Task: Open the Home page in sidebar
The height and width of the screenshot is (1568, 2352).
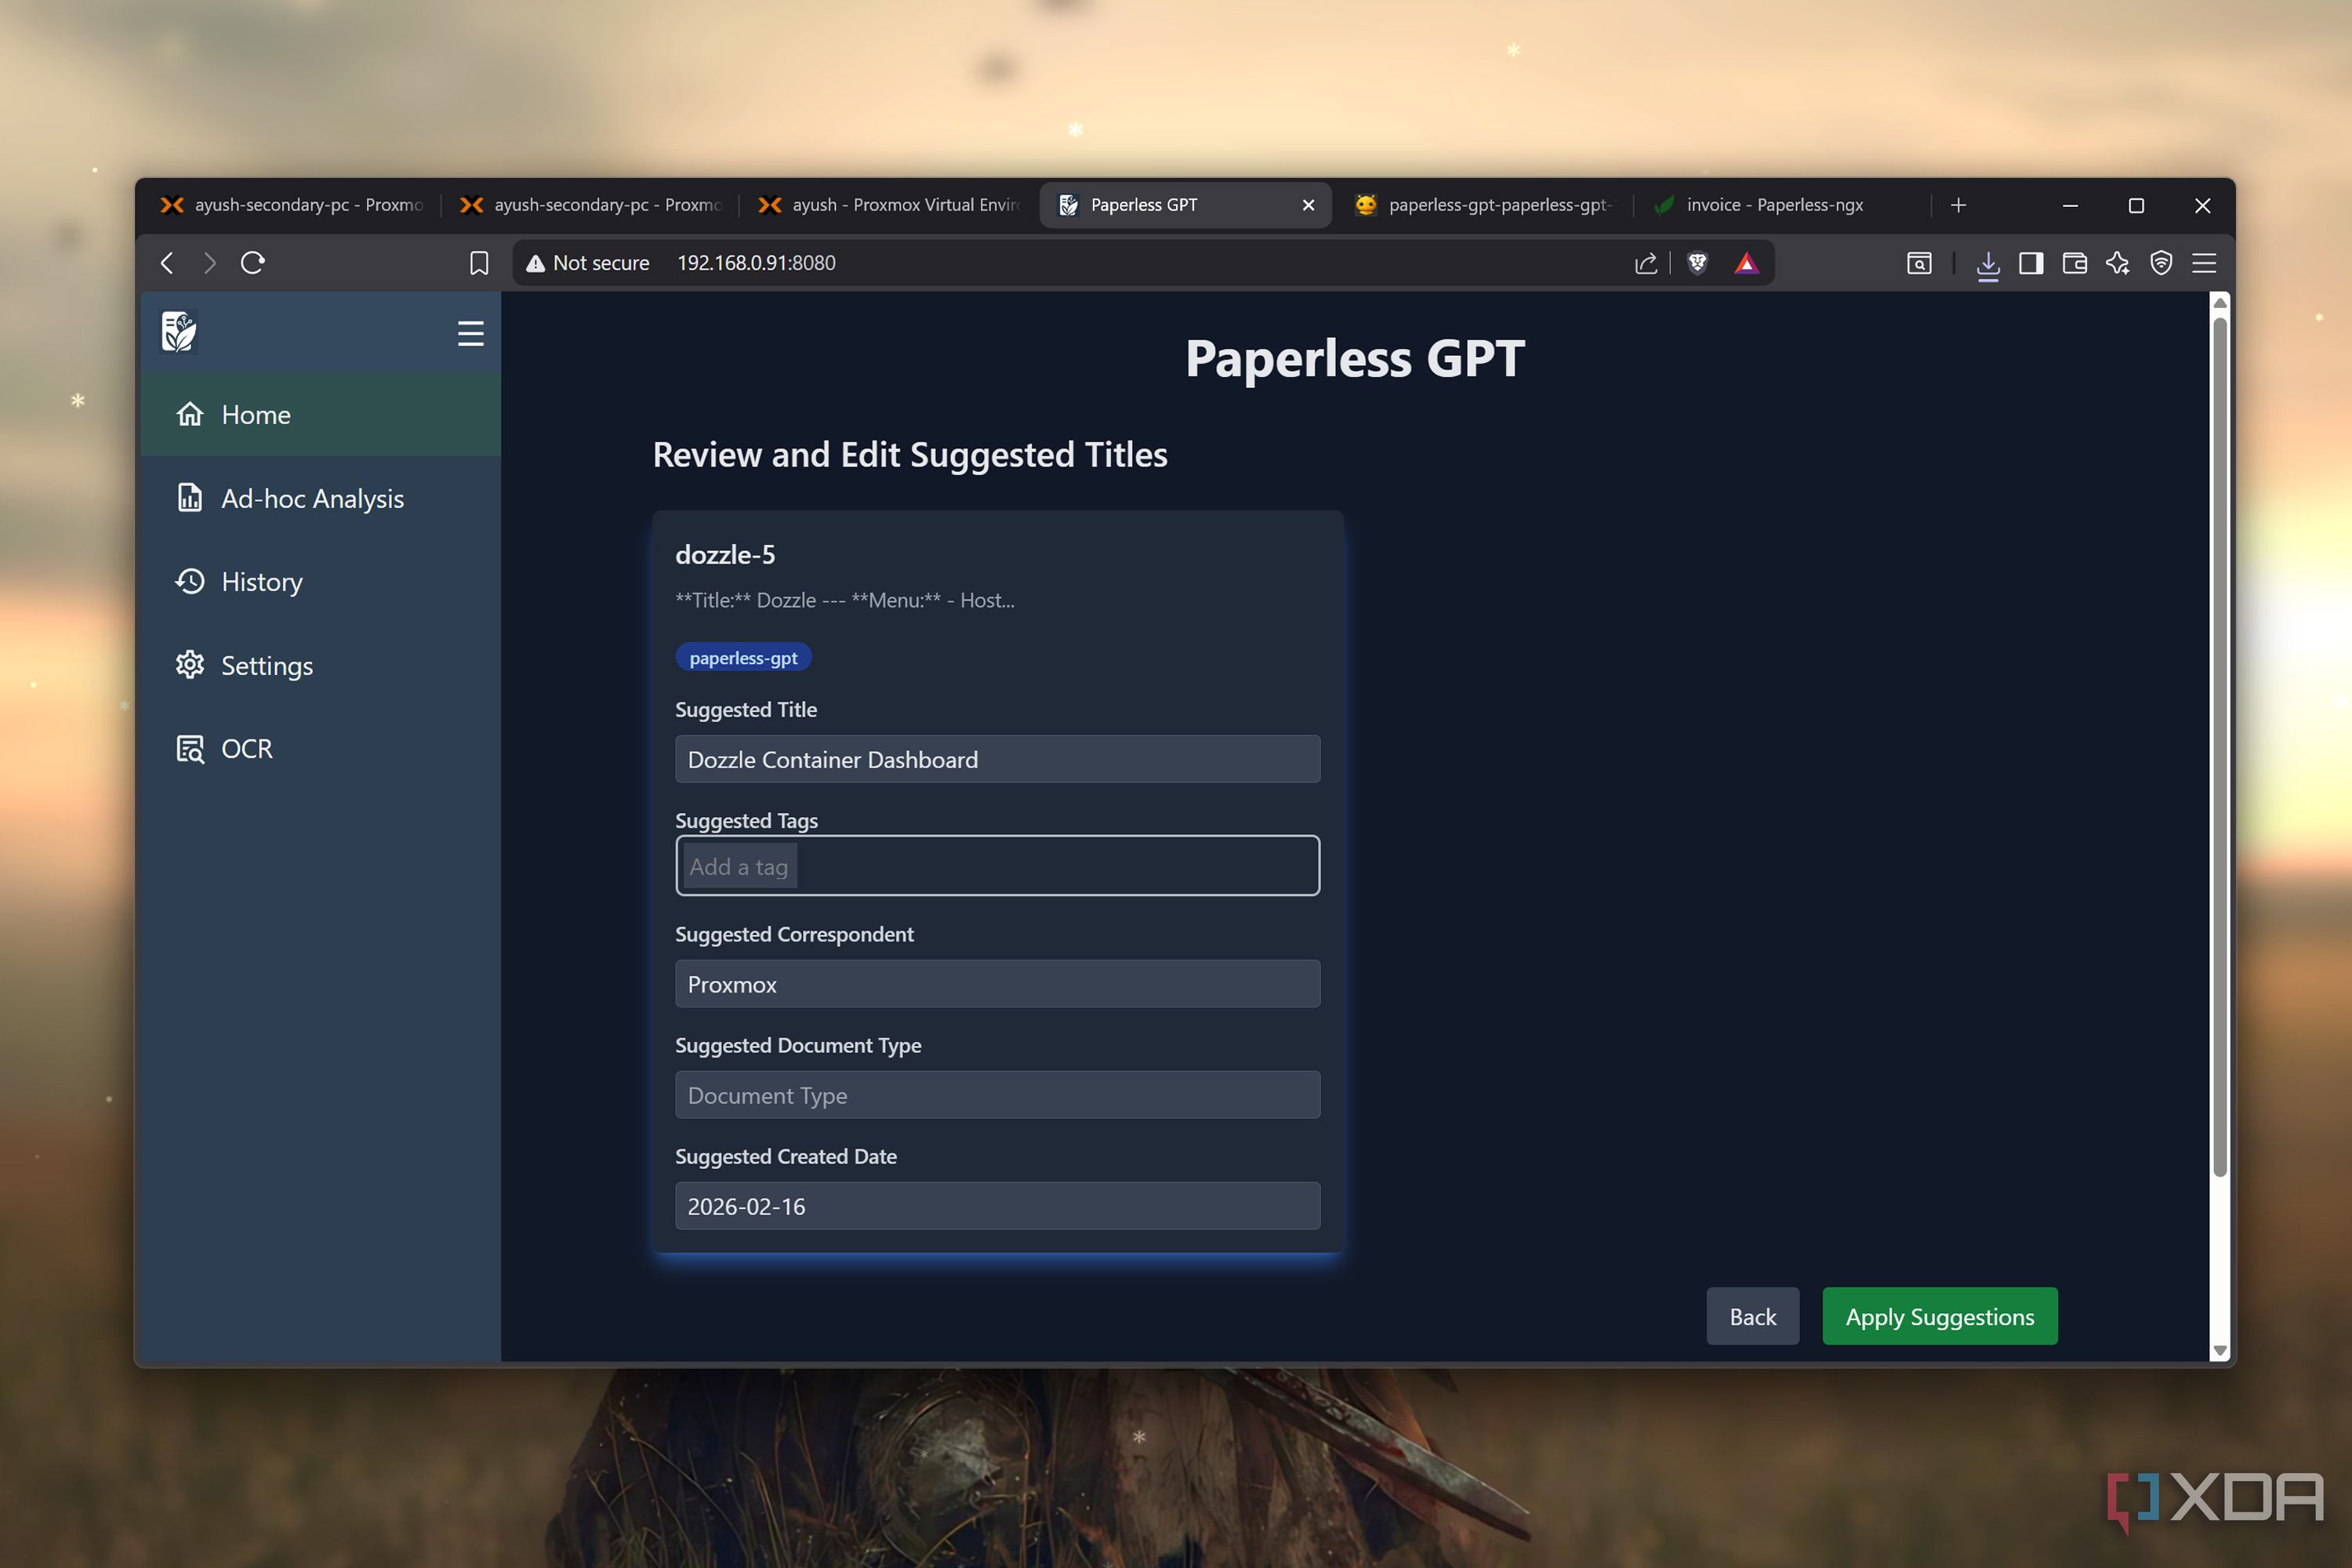Action: (x=320, y=414)
